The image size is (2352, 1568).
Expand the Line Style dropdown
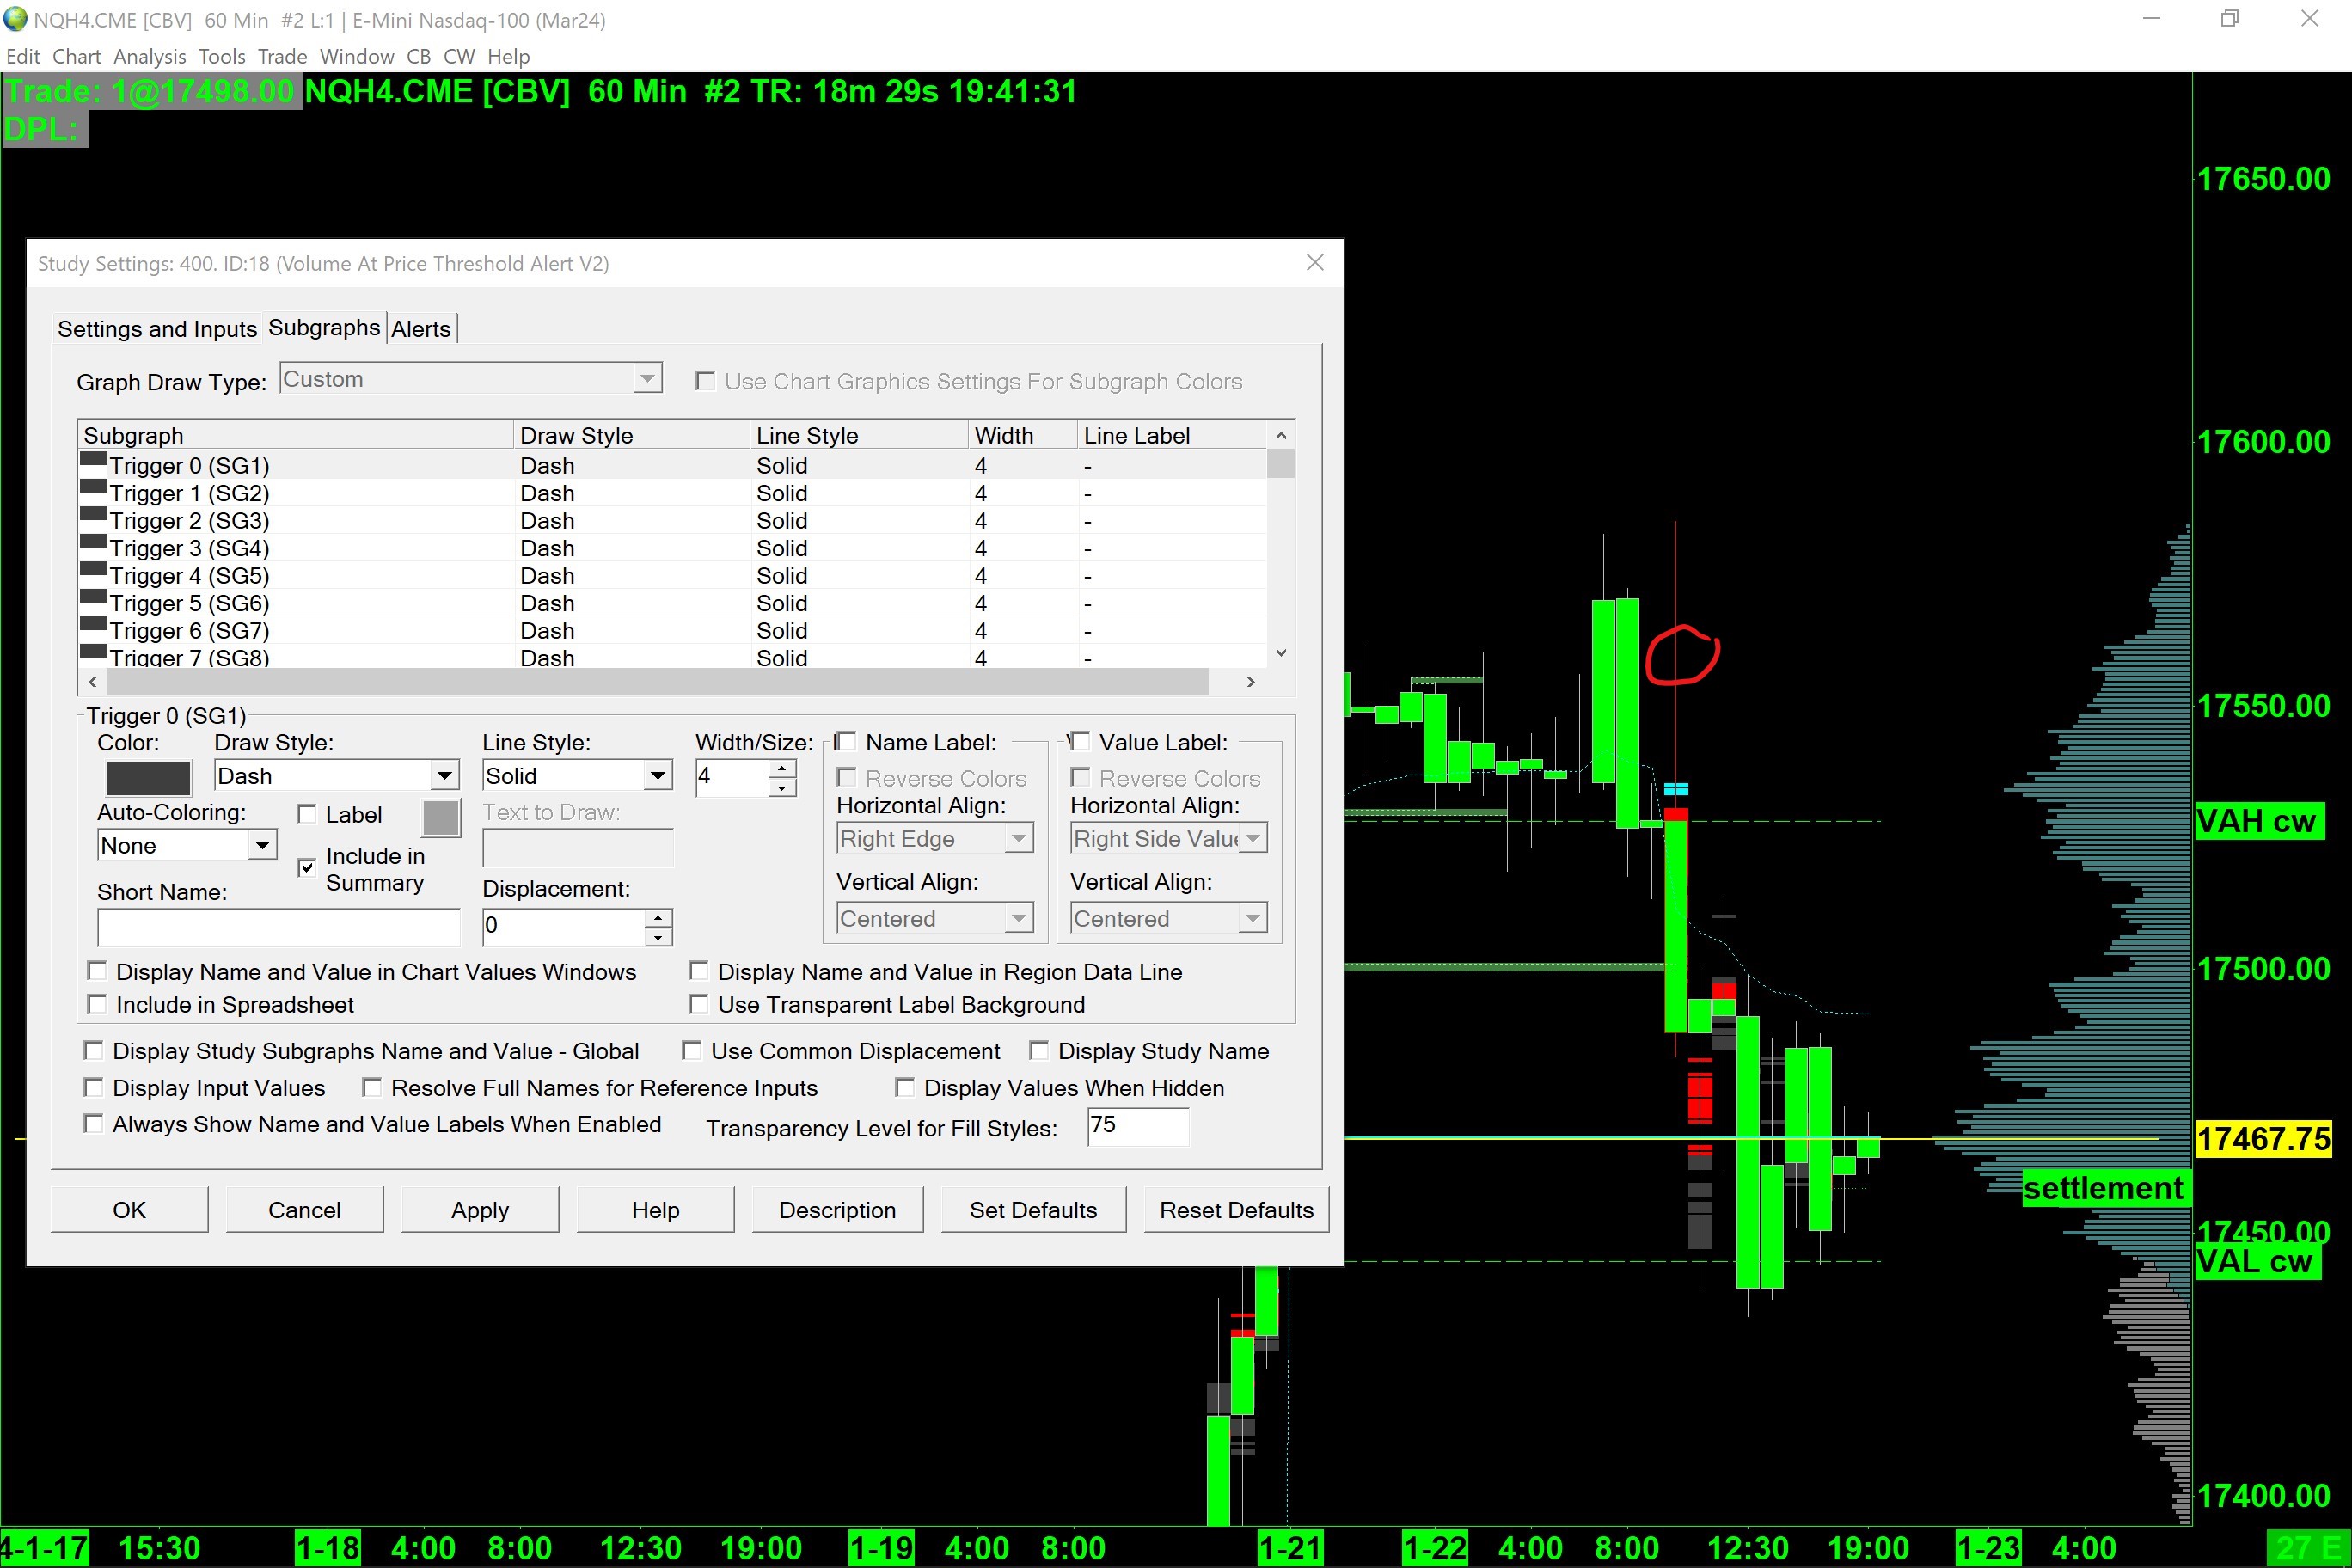657,775
